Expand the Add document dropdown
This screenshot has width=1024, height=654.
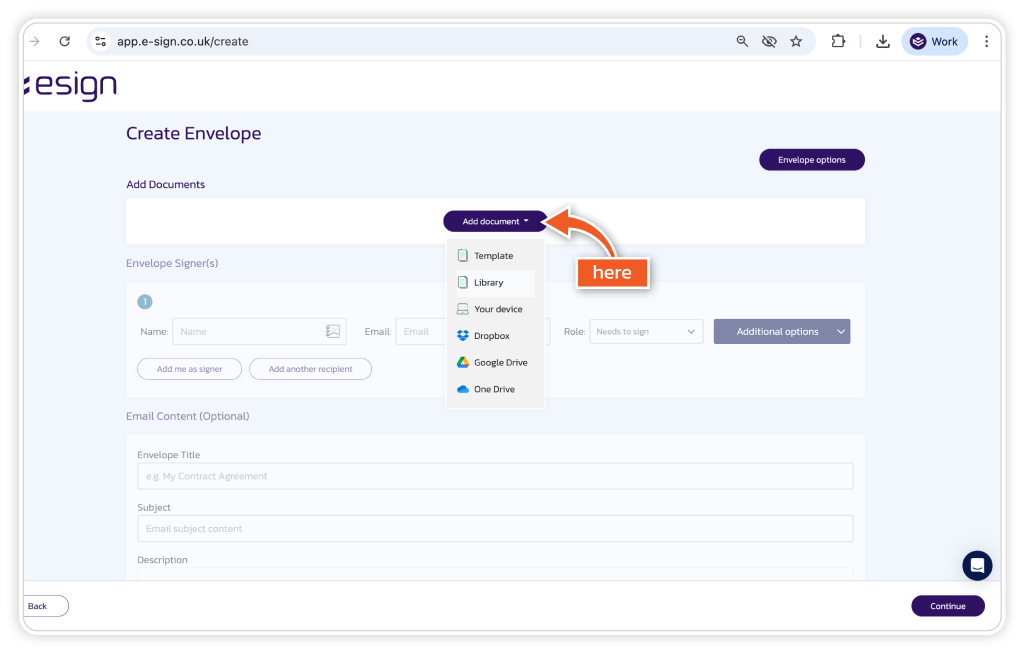point(495,221)
